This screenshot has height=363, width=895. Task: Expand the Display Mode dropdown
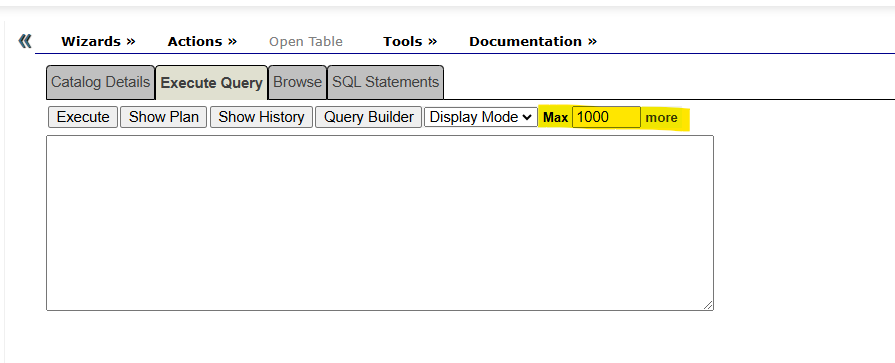481,117
